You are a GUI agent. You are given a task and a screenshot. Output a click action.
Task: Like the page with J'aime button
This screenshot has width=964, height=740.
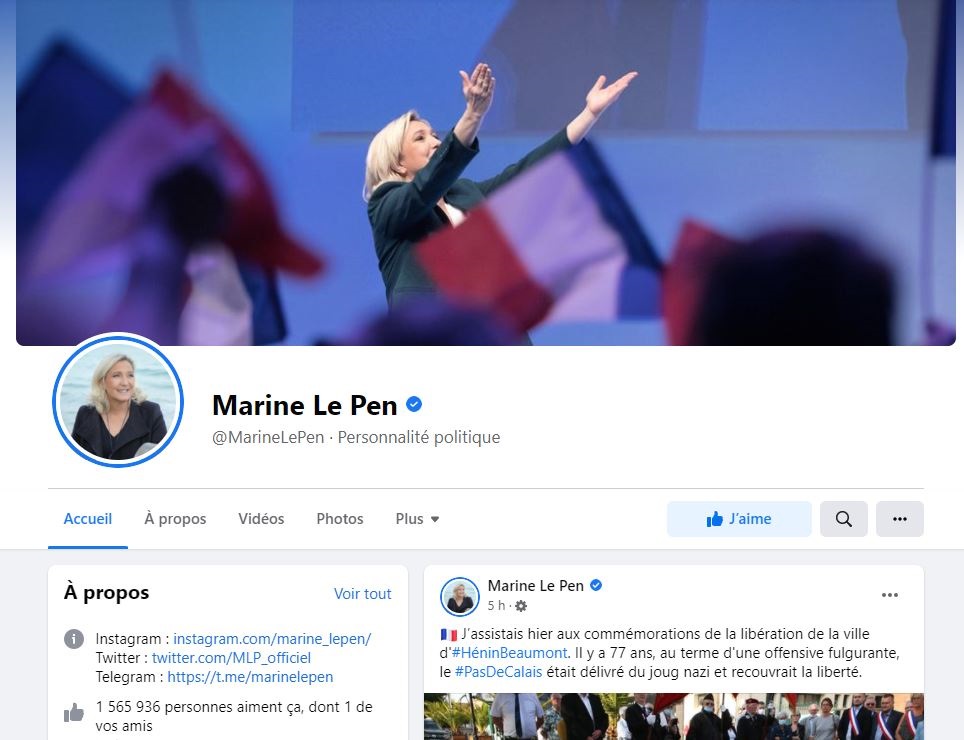tap(739, 519)
